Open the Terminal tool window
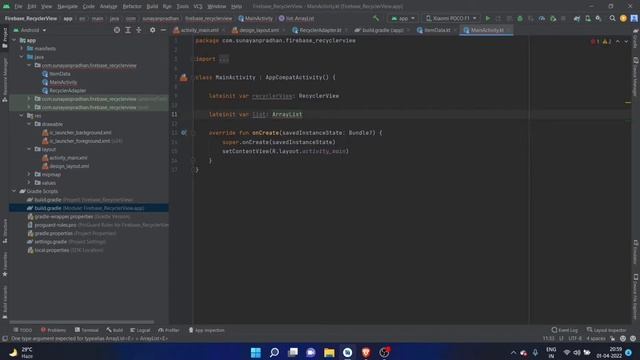This screenshot has width=640, height=360. pyautogui.click(x=87, y=330)
